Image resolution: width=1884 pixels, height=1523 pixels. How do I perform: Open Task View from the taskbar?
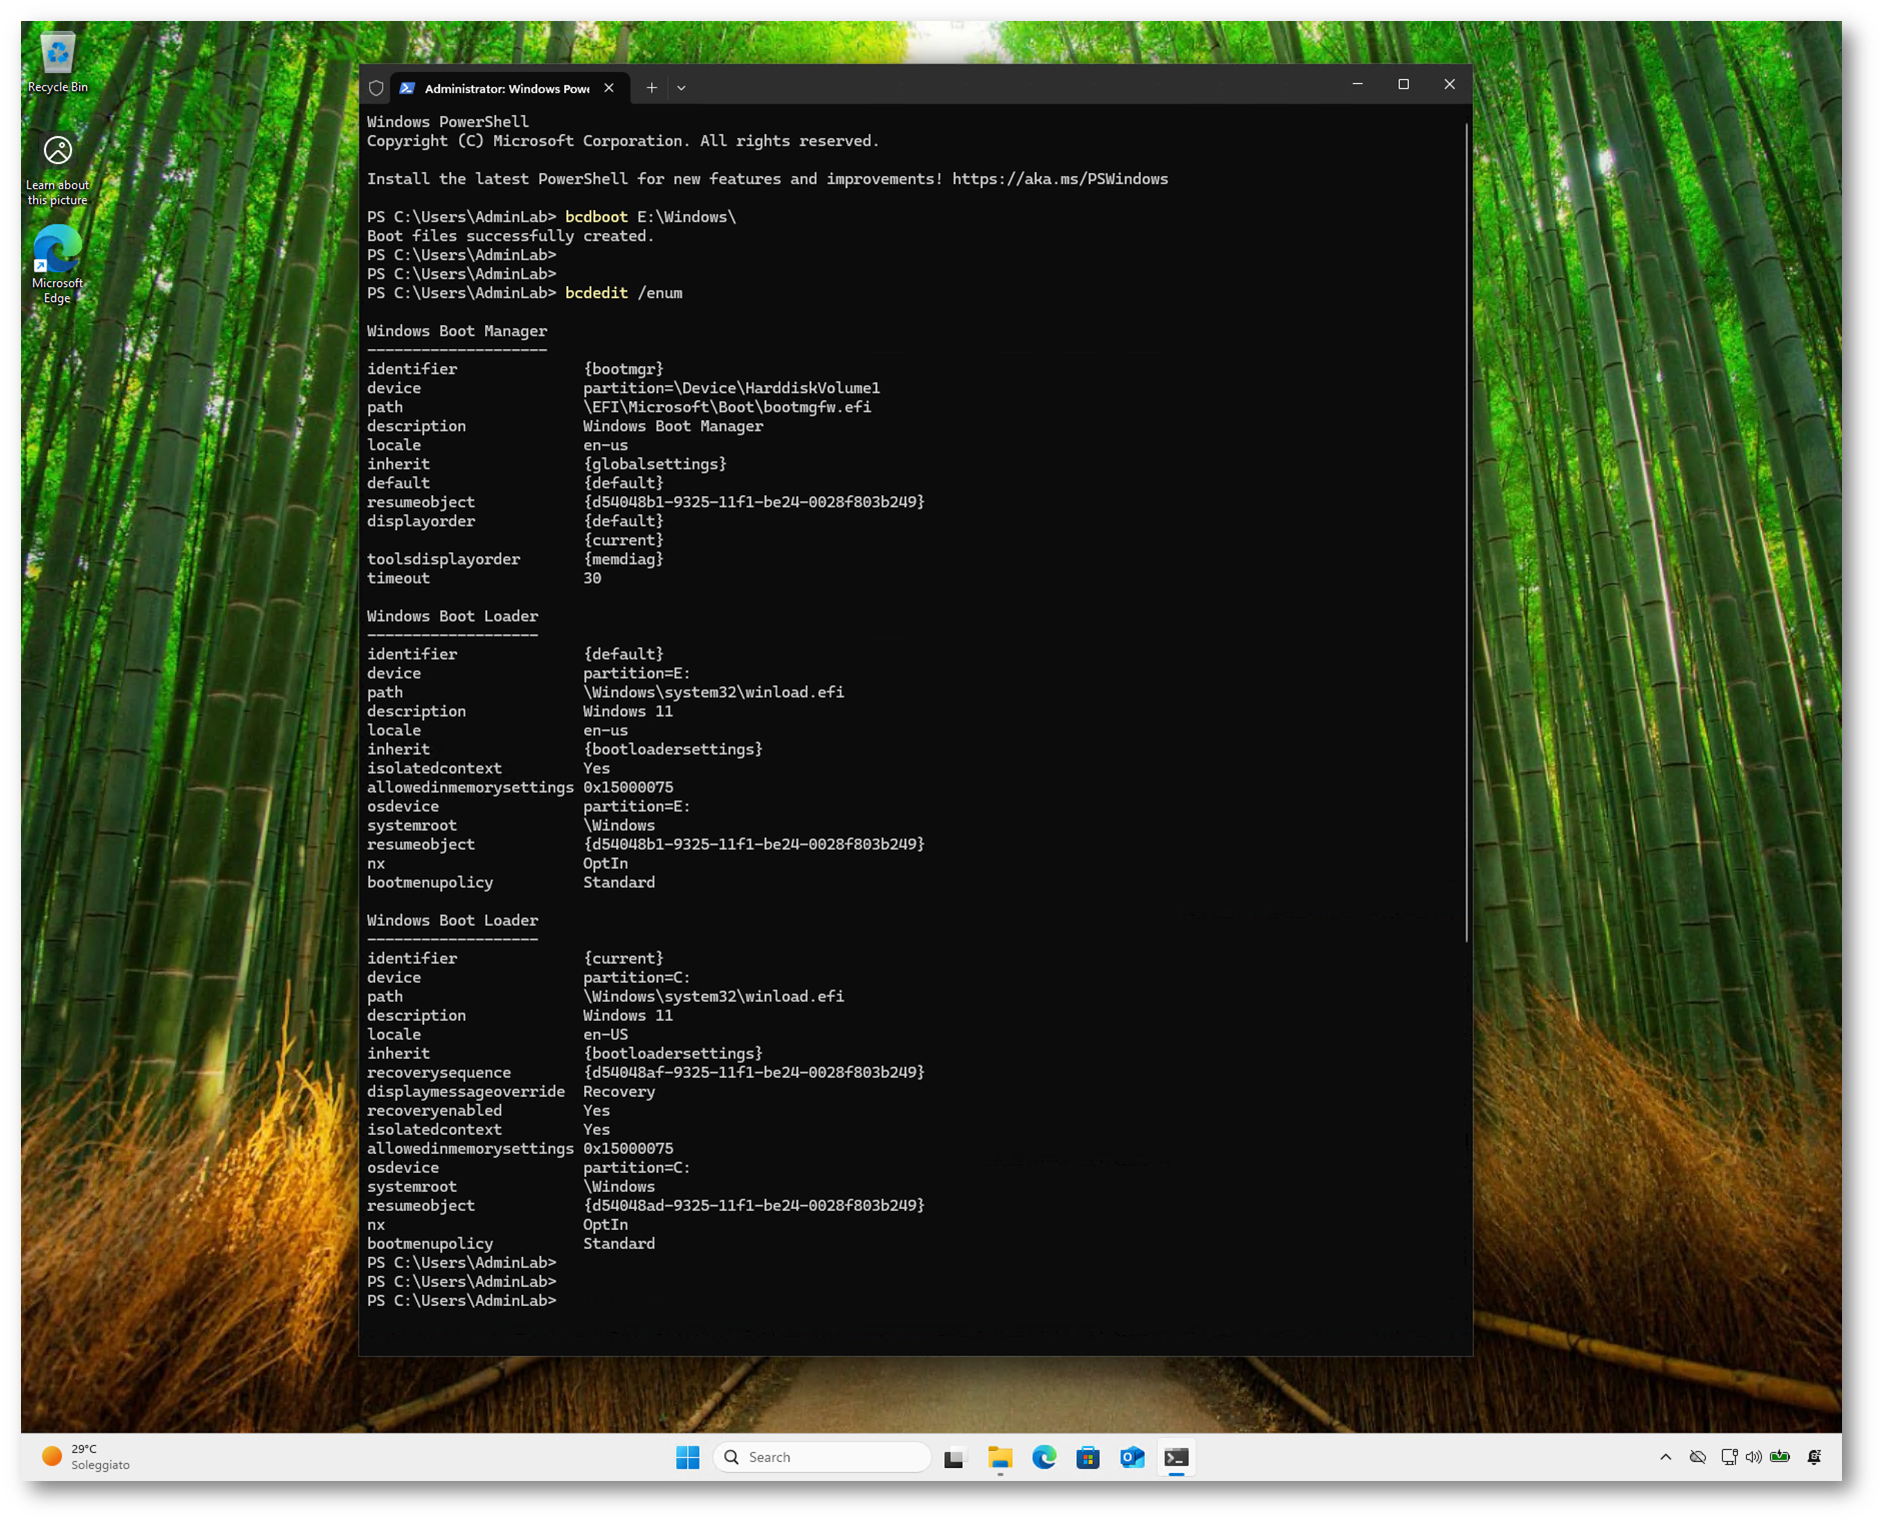pos(954,1457)
